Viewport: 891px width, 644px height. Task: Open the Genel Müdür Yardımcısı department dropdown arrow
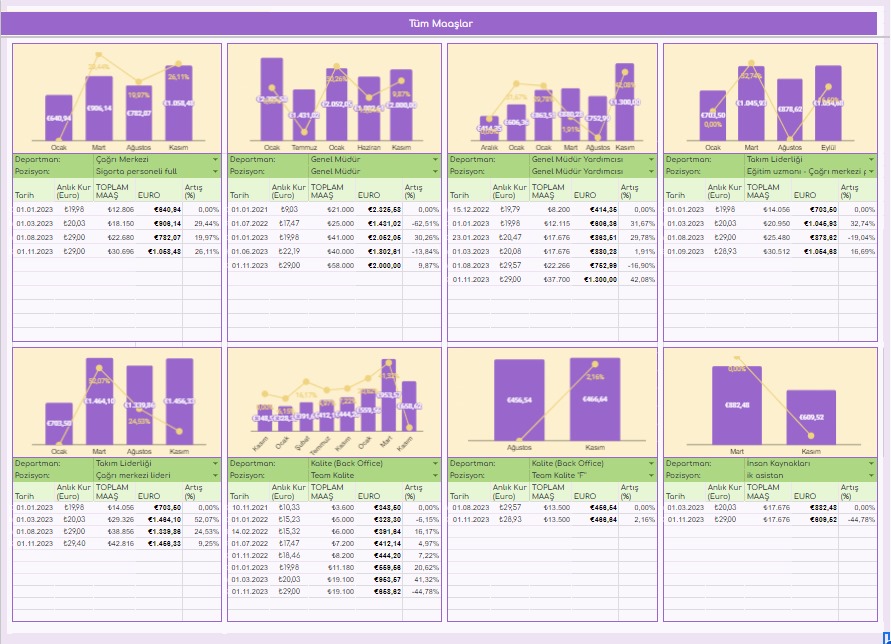pos(652,159)
